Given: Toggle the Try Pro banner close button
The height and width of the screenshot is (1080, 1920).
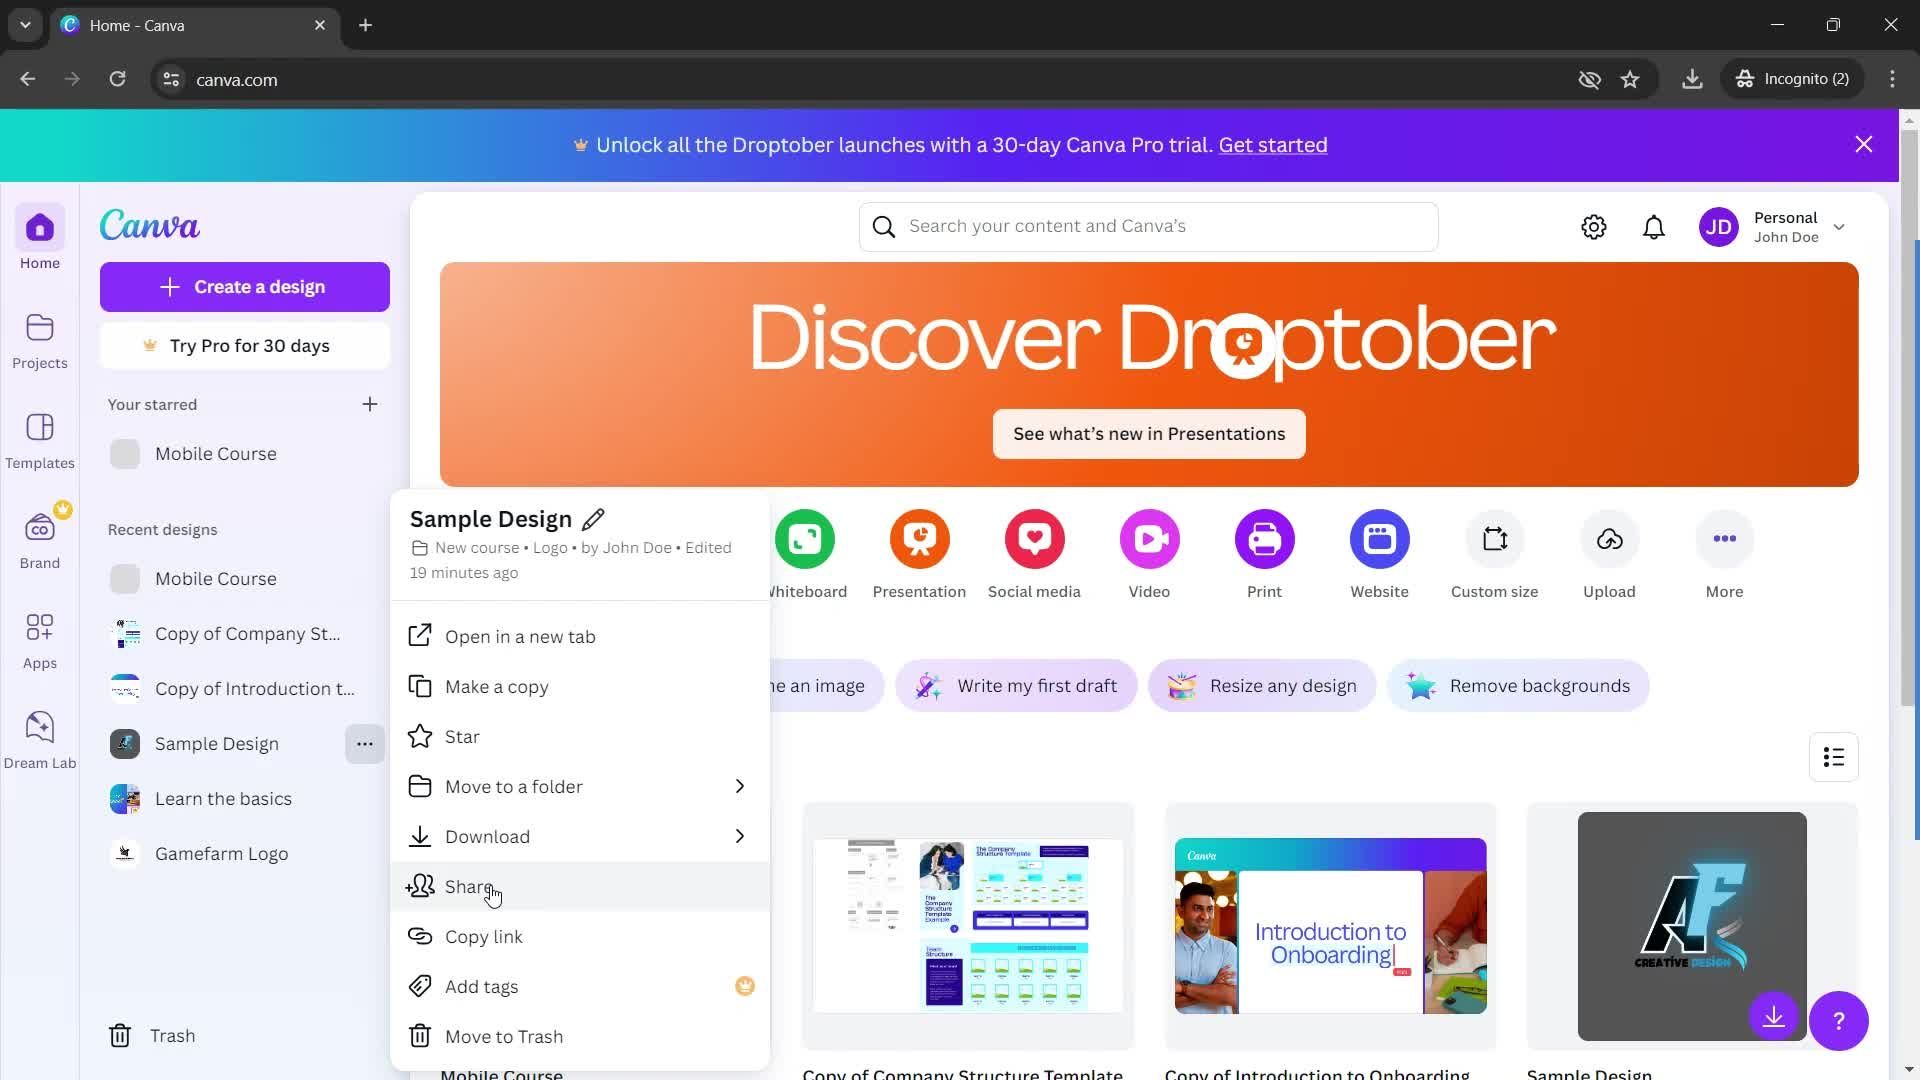Looking at the screenshot, I should [1863, 144].
